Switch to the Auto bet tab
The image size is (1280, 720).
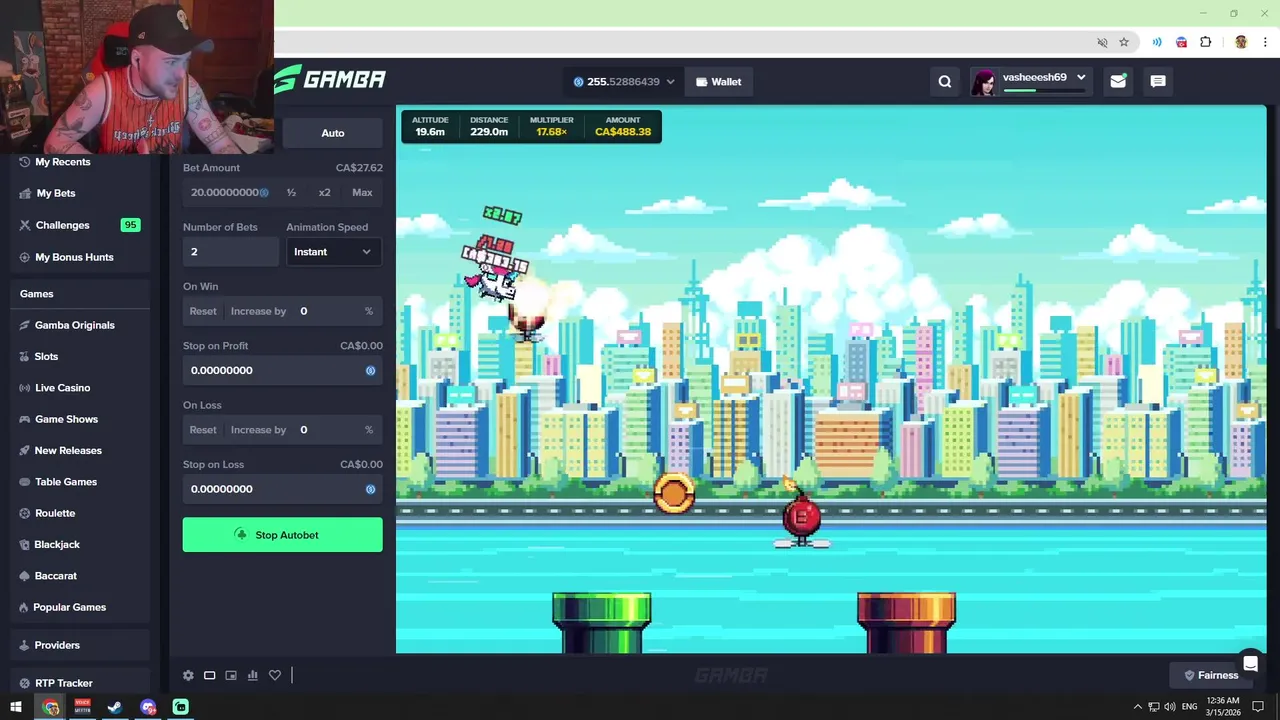(333, 133)
